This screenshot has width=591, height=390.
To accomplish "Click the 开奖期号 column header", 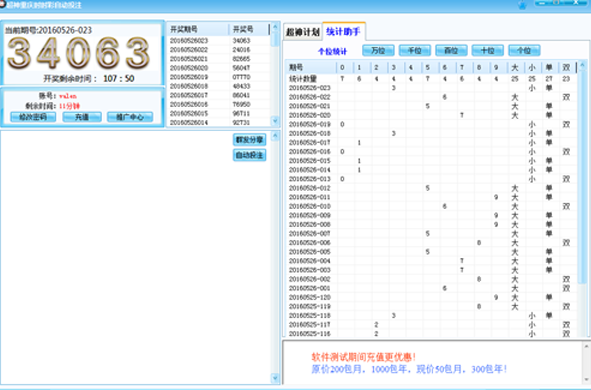I will (198, 29).
